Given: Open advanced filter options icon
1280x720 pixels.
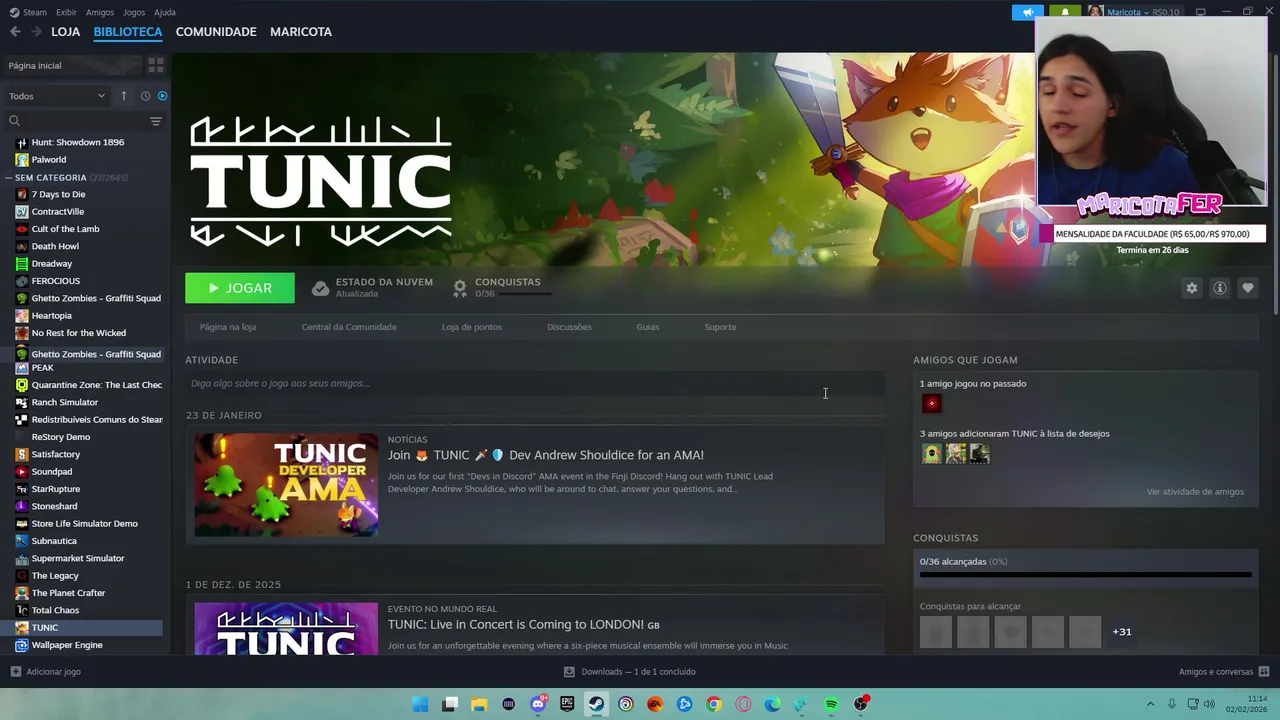Looking at the screenshot, I should [155, 121].
